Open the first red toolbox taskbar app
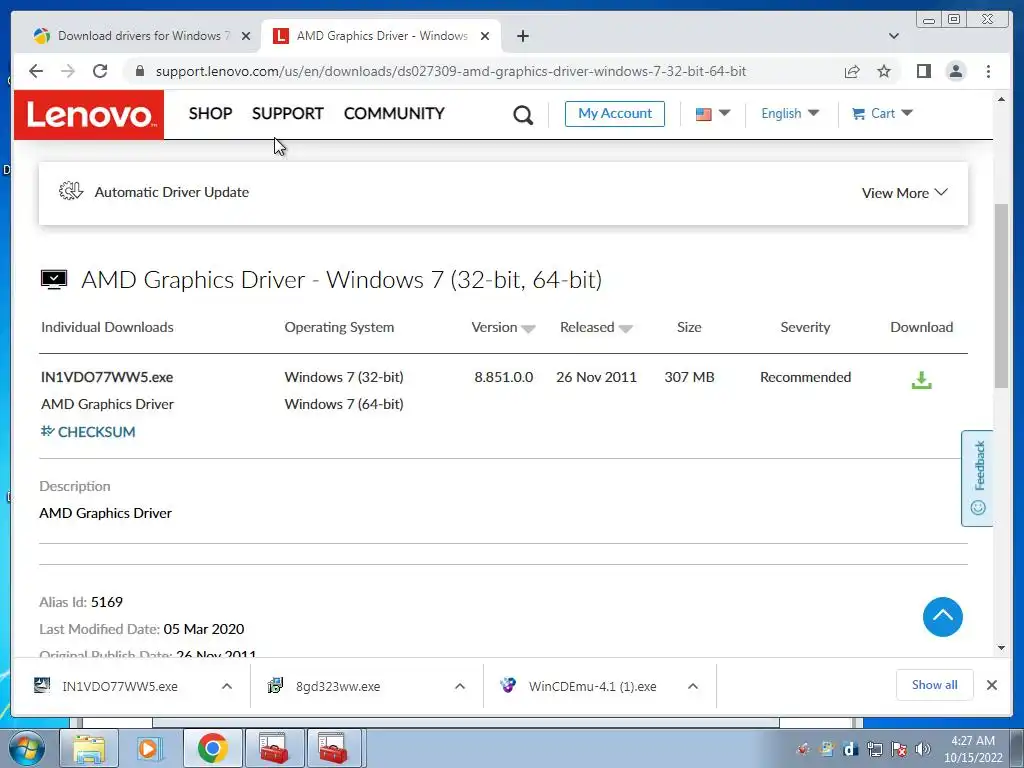Screen dimensions: 1024x768 (x=274, y=748)
